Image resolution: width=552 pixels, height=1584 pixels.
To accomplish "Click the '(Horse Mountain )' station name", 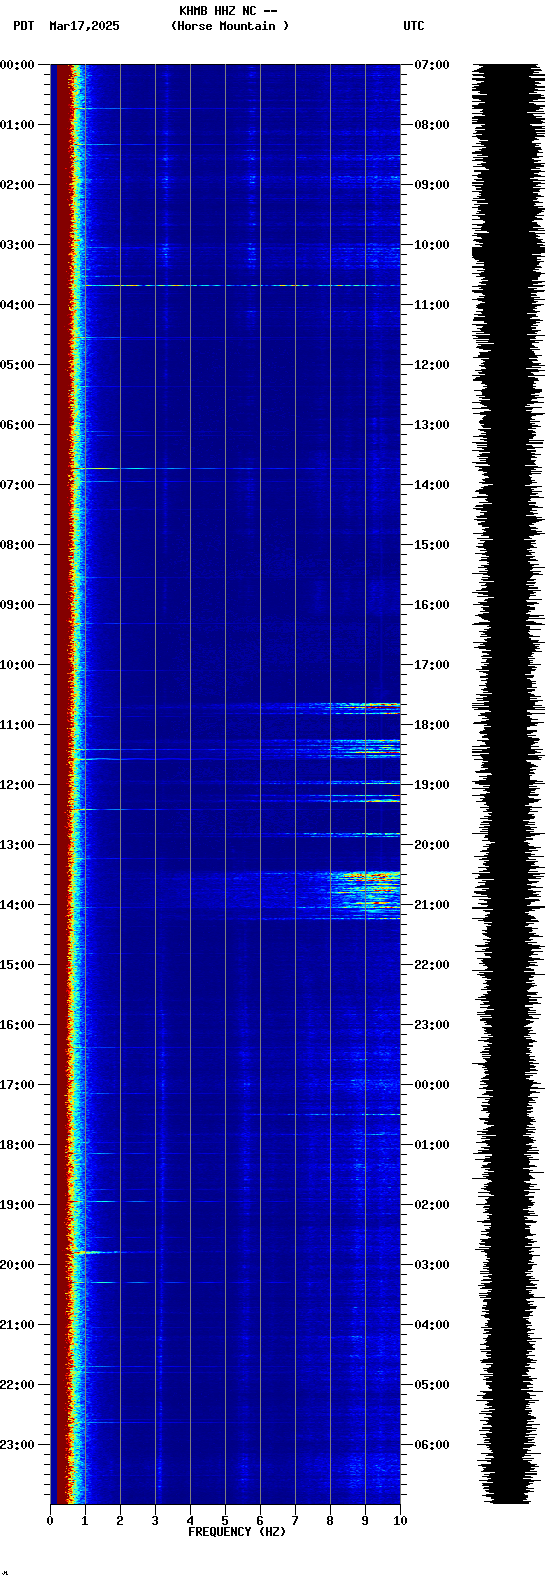I will (230, 26).
